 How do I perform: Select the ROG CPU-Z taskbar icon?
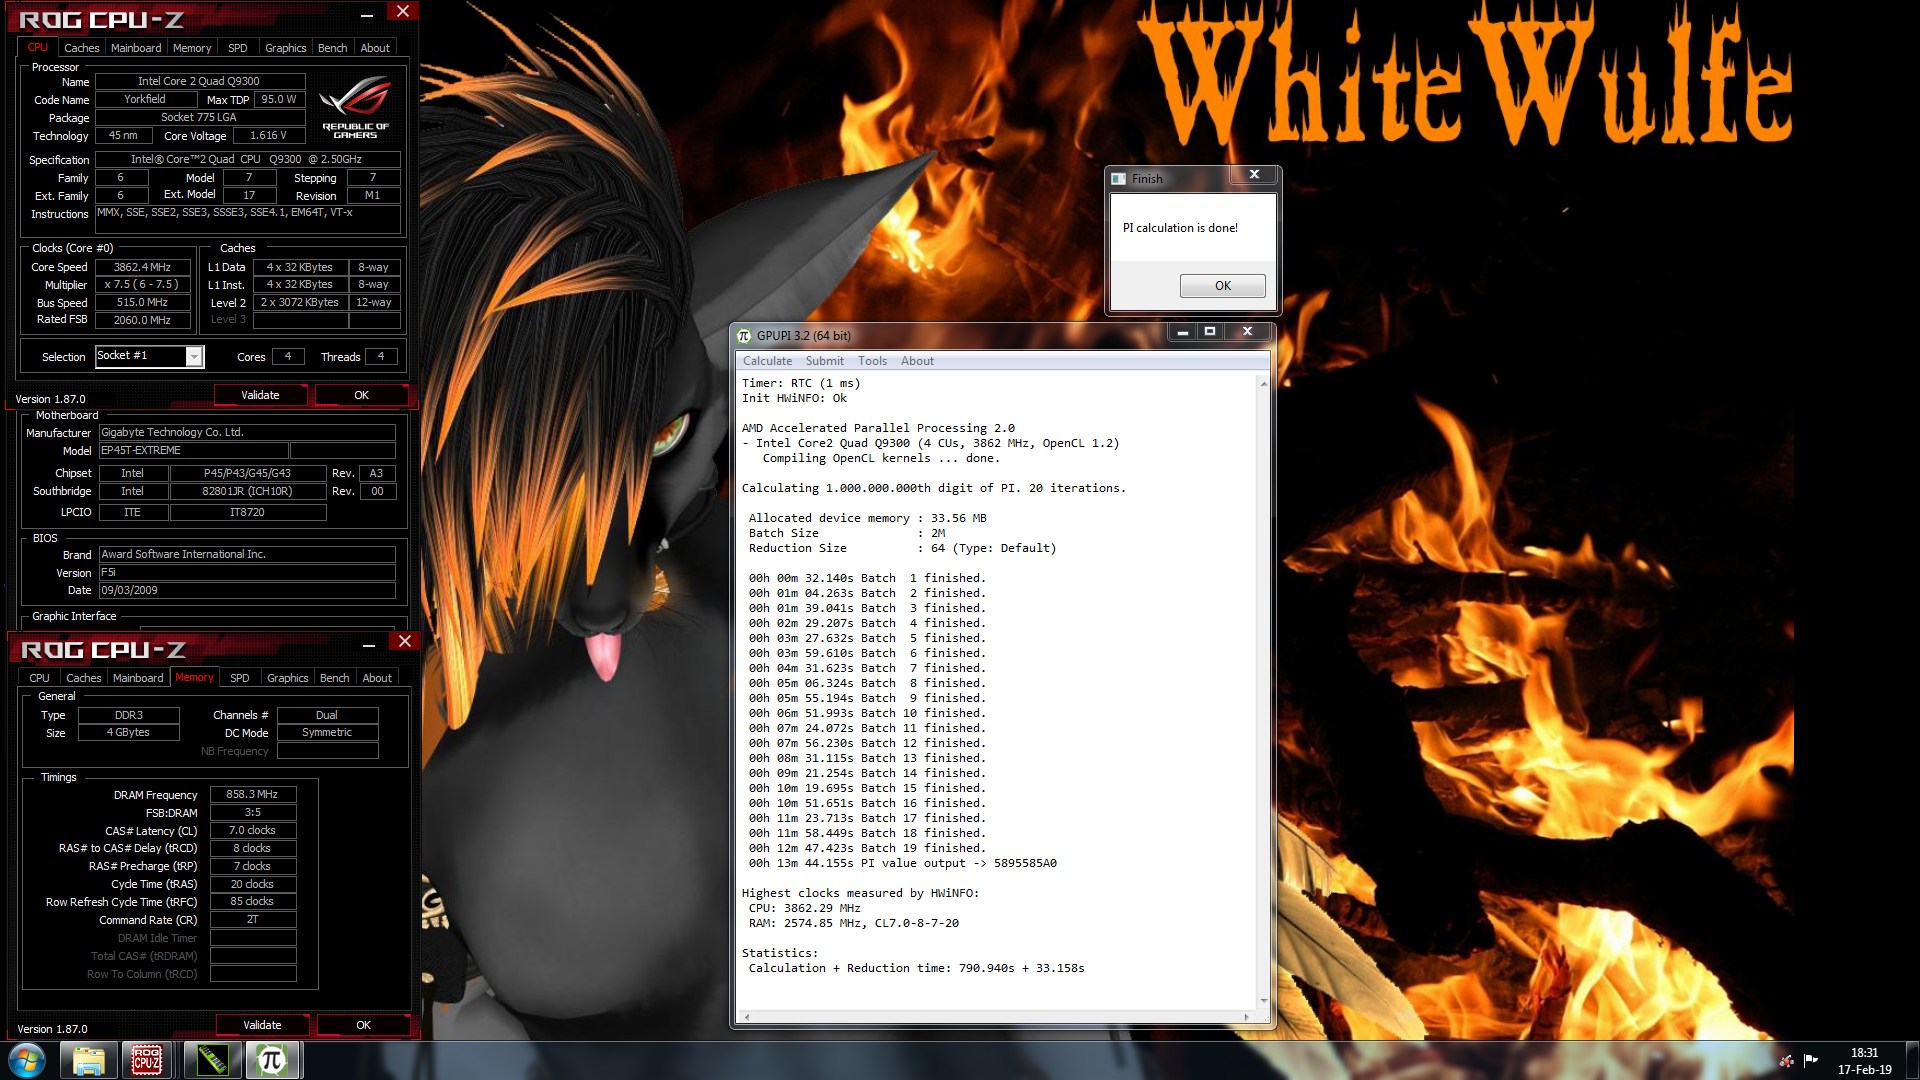pos(147,1060)
